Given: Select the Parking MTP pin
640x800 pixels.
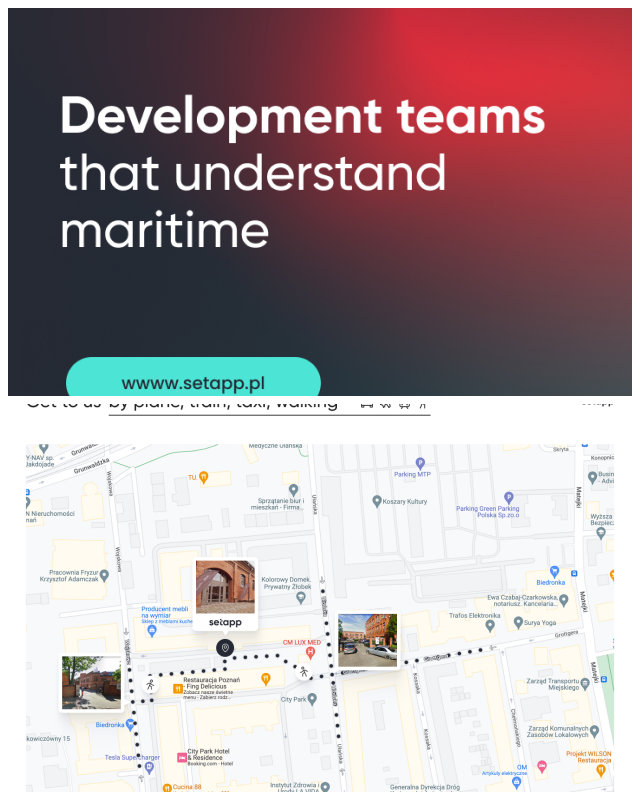Looking at the screenshot, I should [x=420, y=463].
